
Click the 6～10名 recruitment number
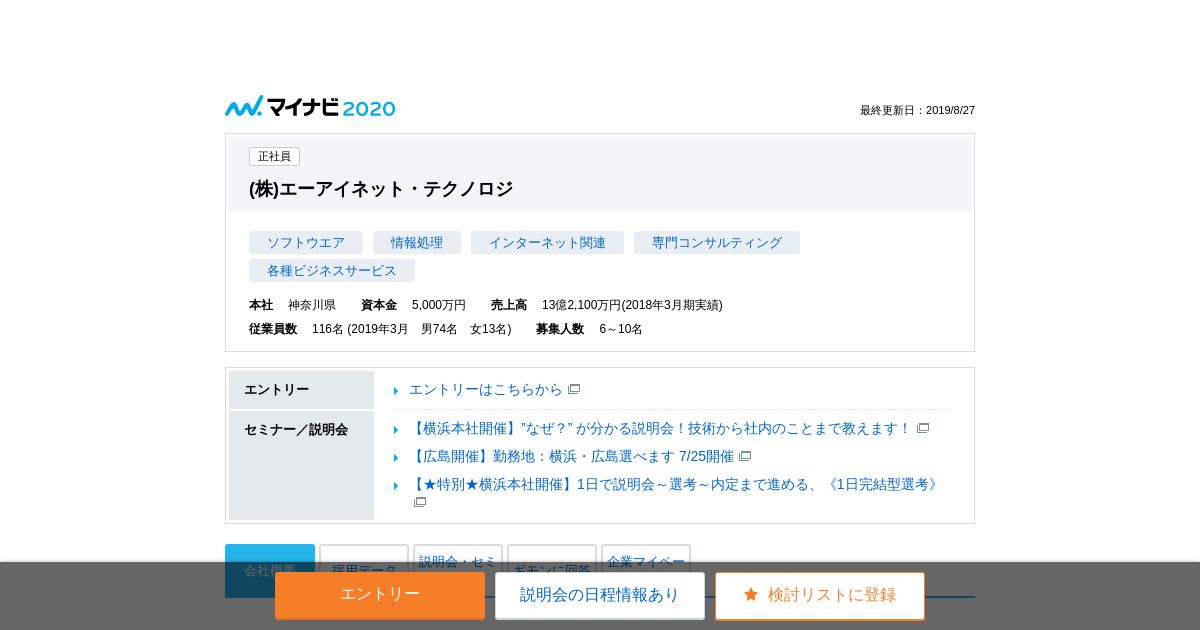(x=621, y=329)
